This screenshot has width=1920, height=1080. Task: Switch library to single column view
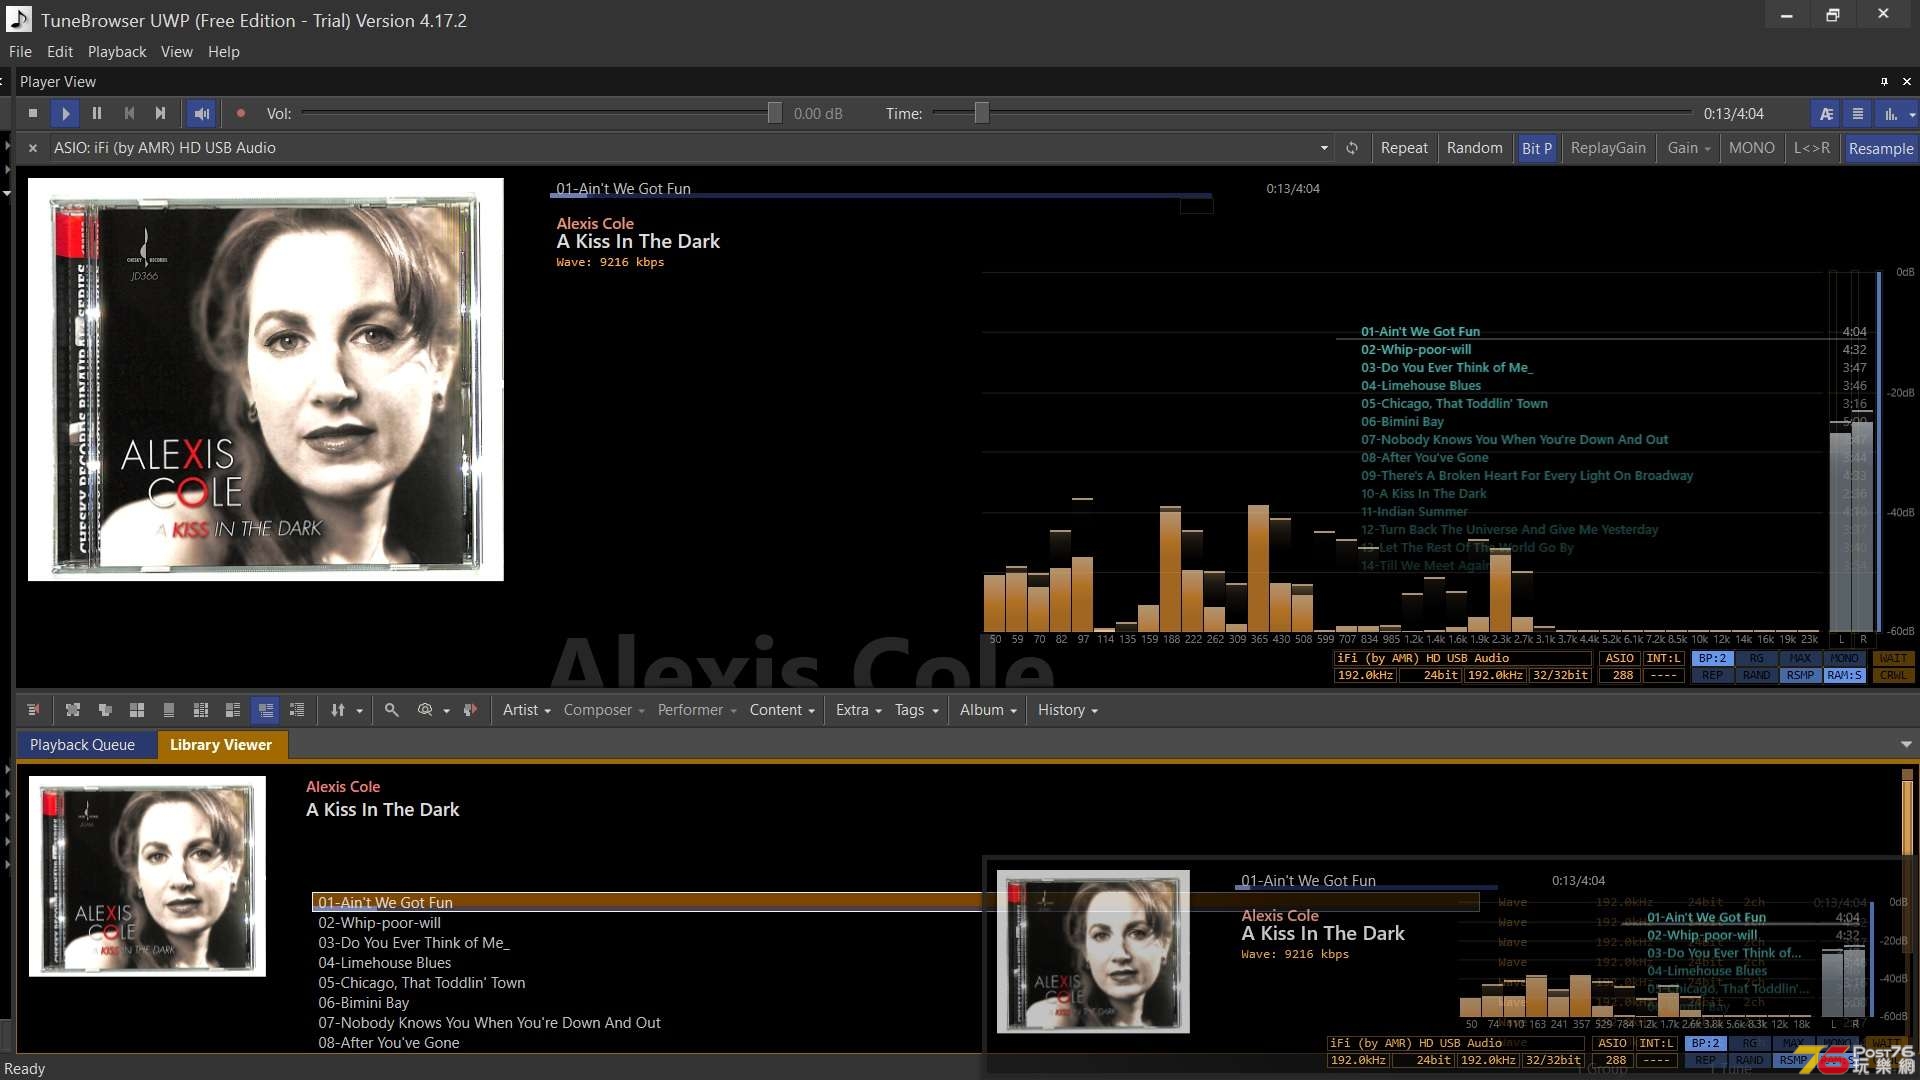(x=169, y=710)
